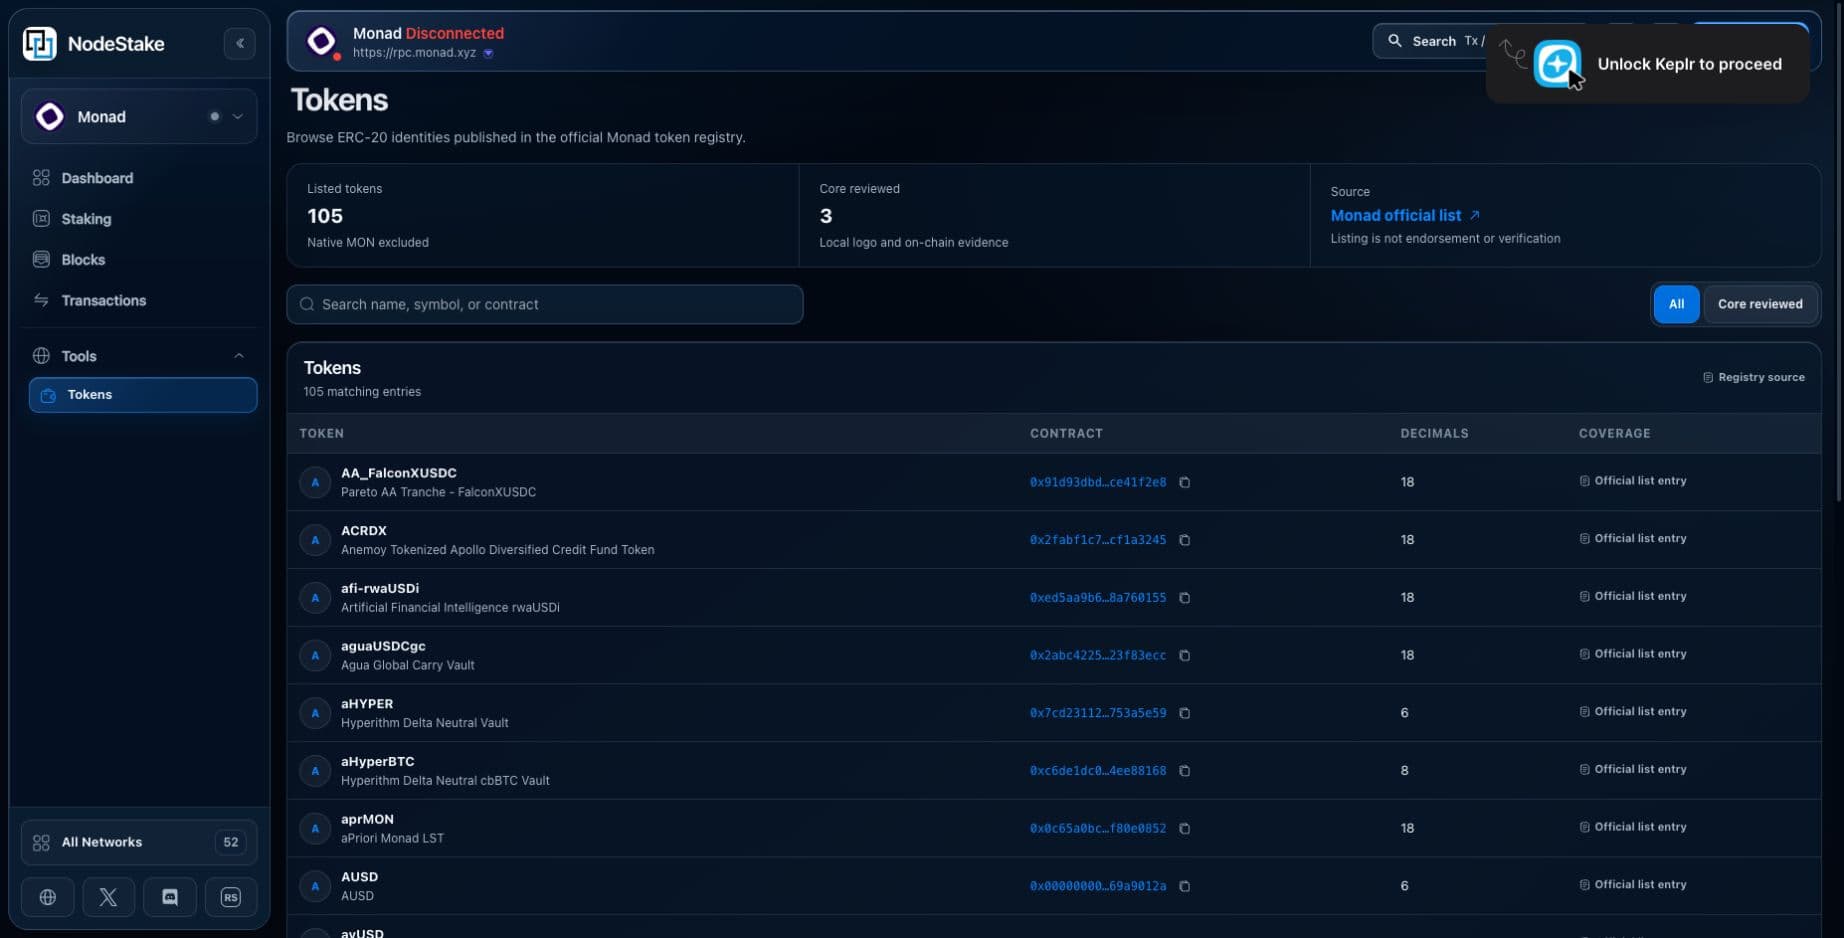Screen dimensions: 1844x938
Task: Click the 52 networks count badge
Action: point(231,842)
